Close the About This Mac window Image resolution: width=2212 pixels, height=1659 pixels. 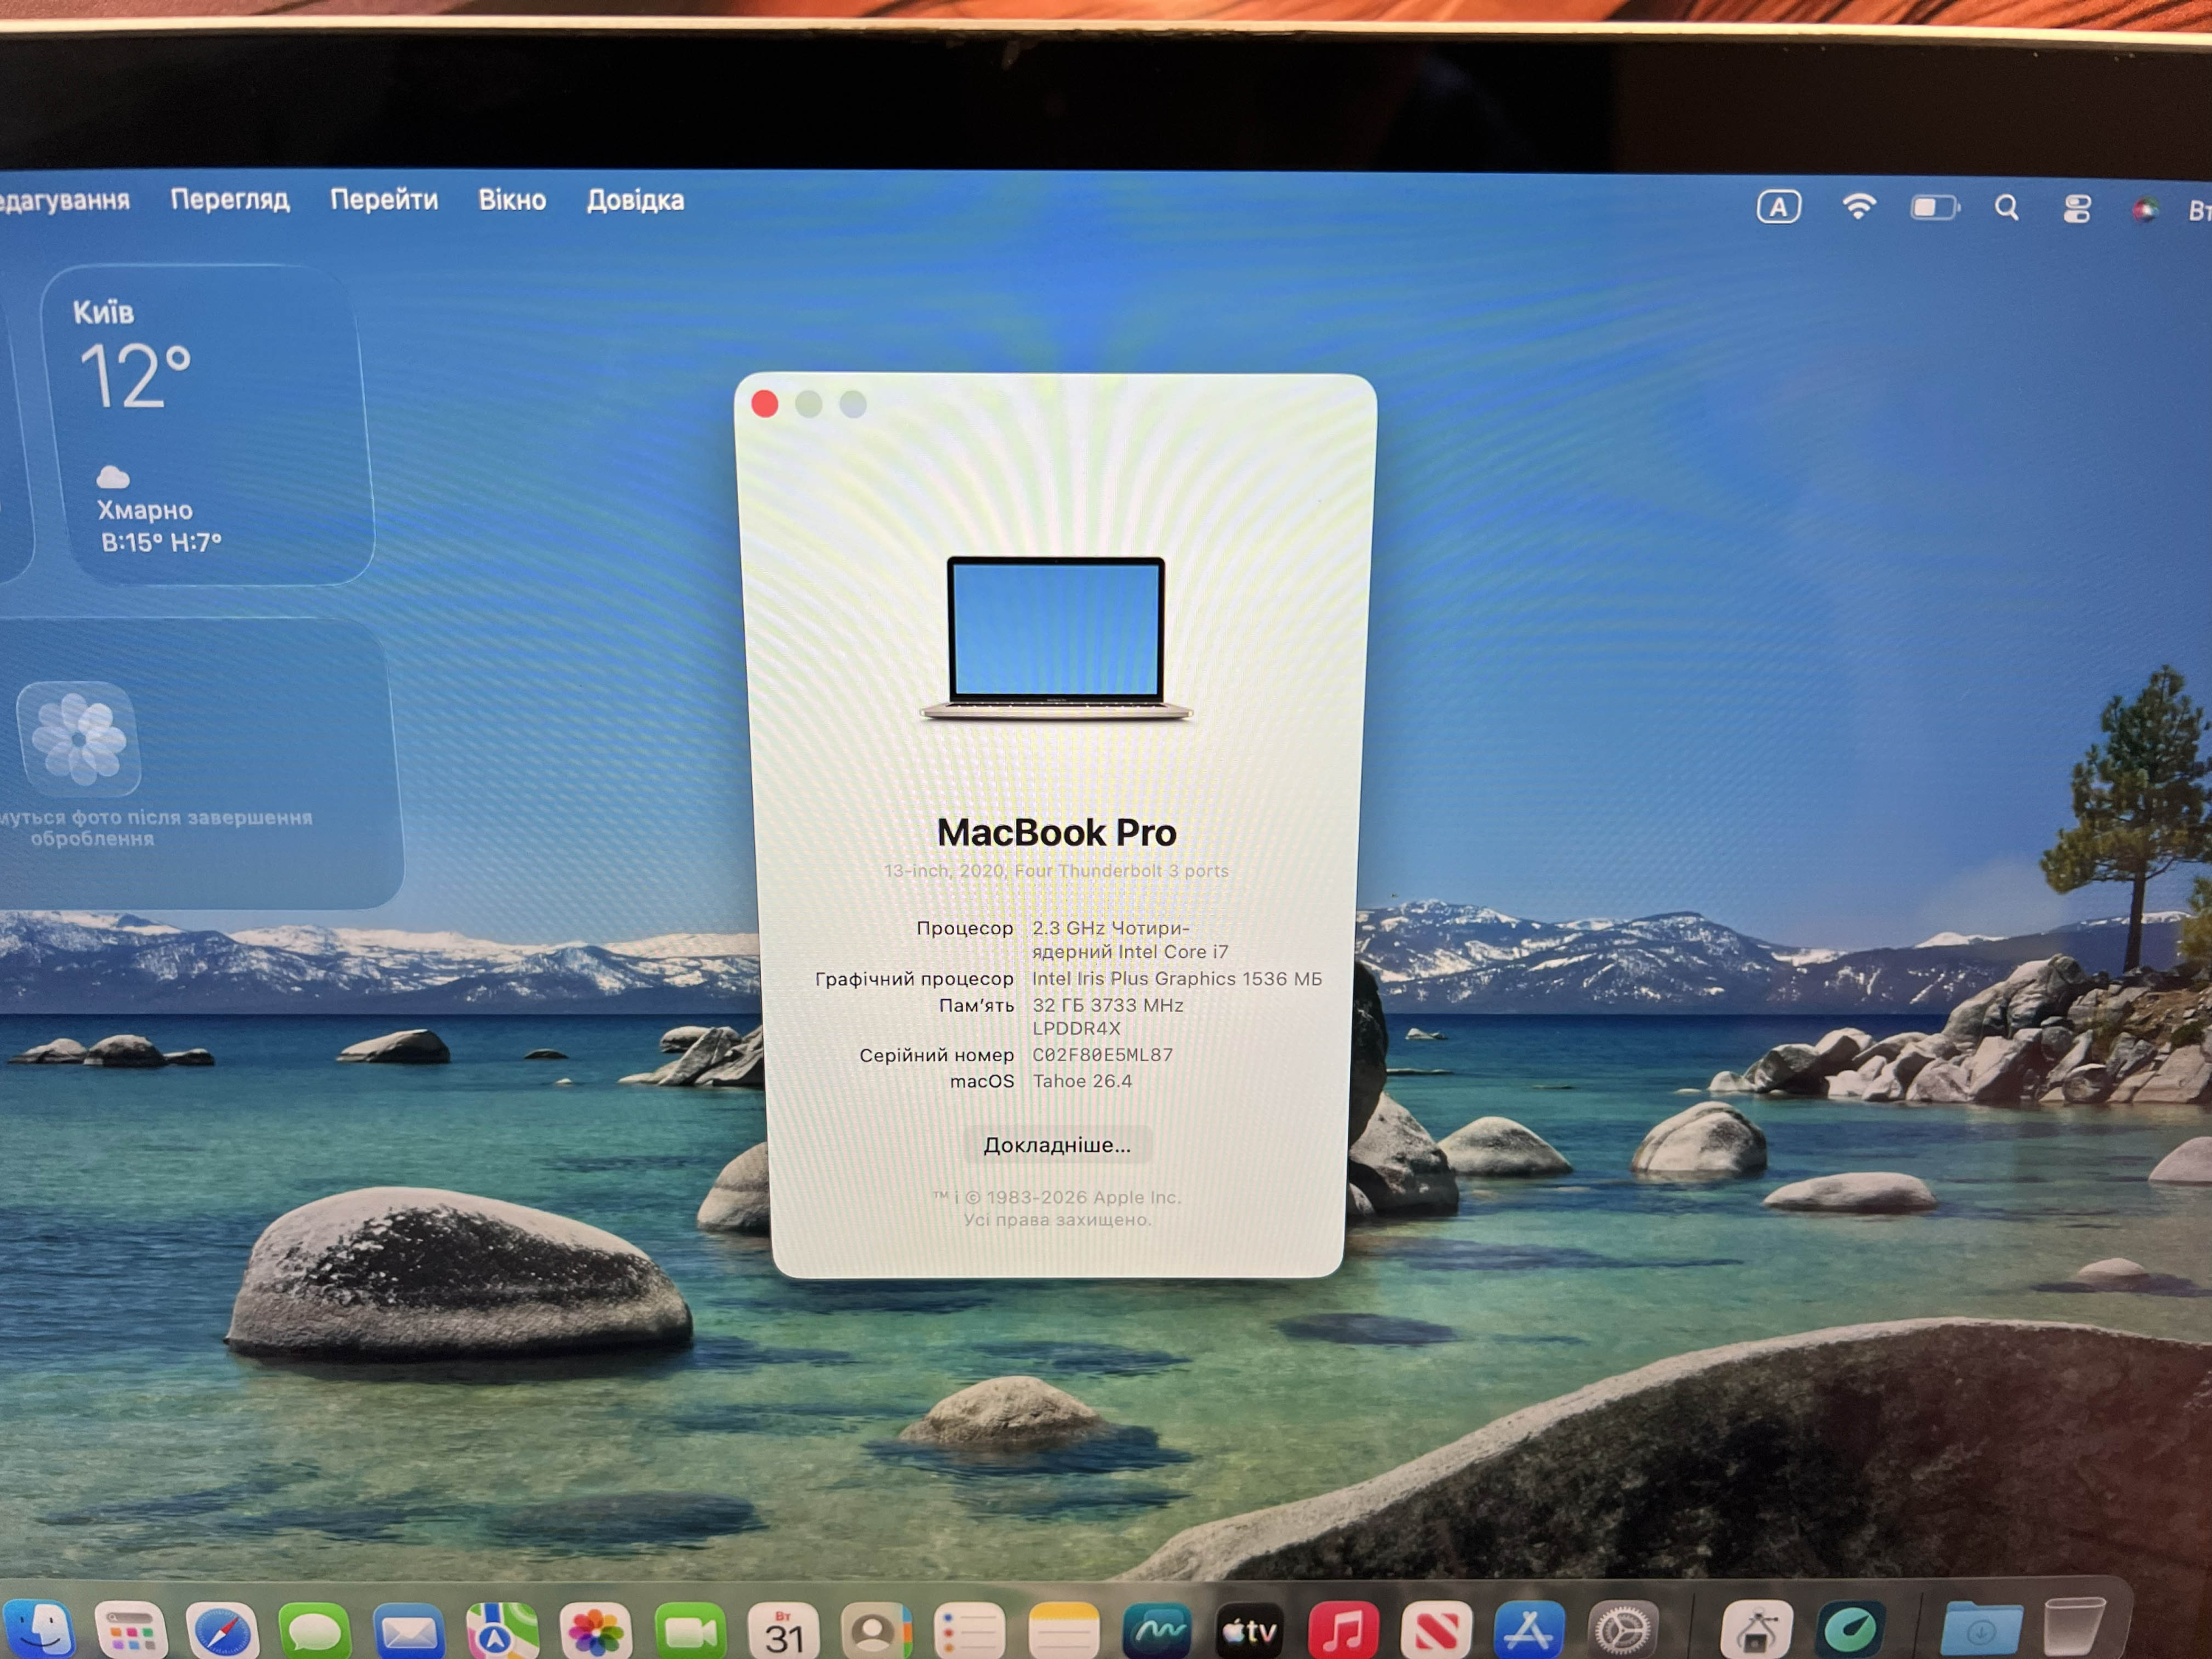tap(765, 403)
